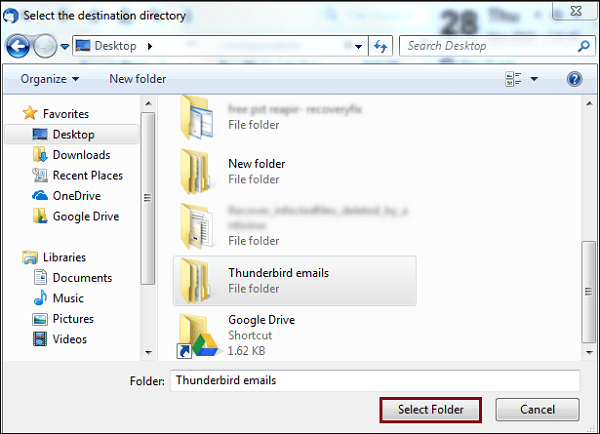Click the Thunderbird icon in title bar
The width and height of the screenshot is (600, 434).
[11, 16]
